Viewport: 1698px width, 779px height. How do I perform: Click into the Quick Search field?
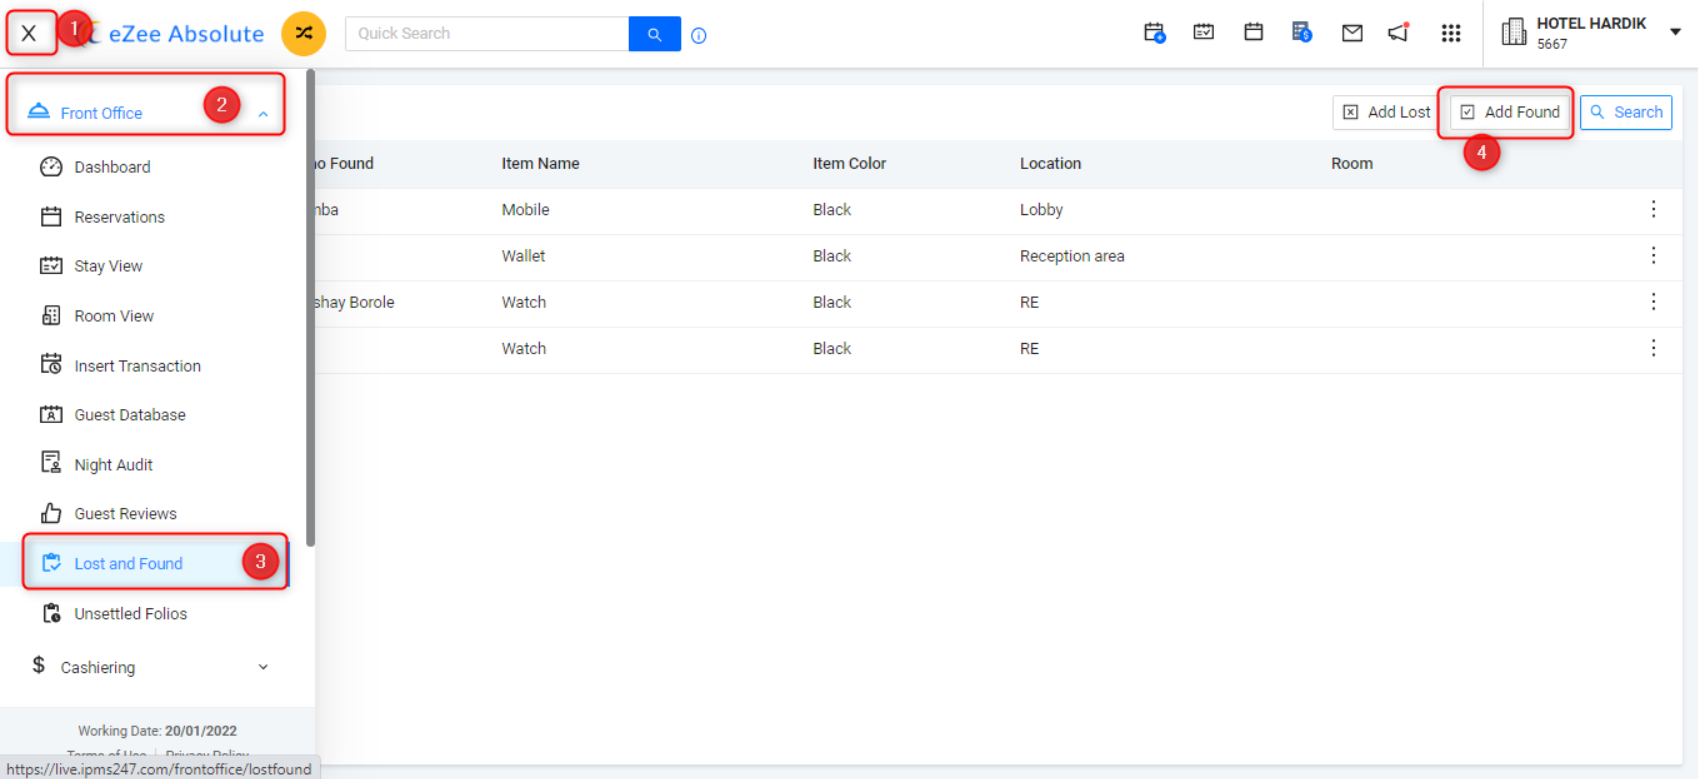(486, 34)
